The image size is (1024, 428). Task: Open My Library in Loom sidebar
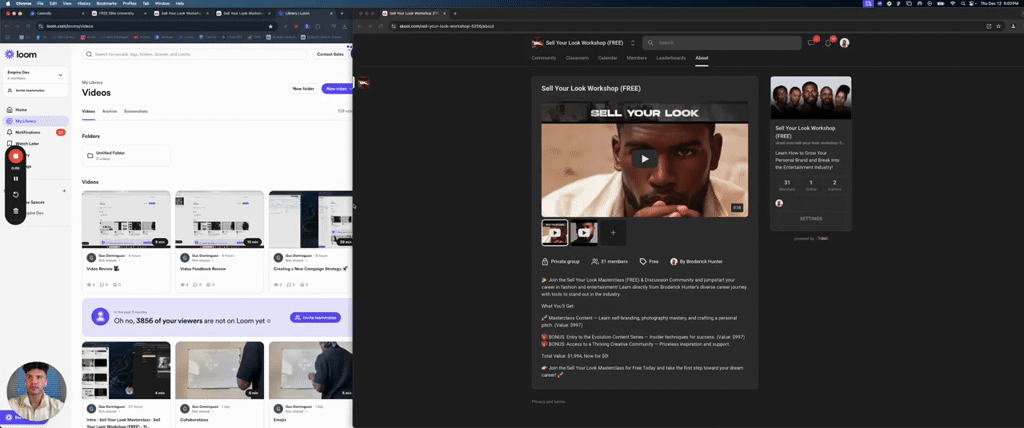pos(37,121)
